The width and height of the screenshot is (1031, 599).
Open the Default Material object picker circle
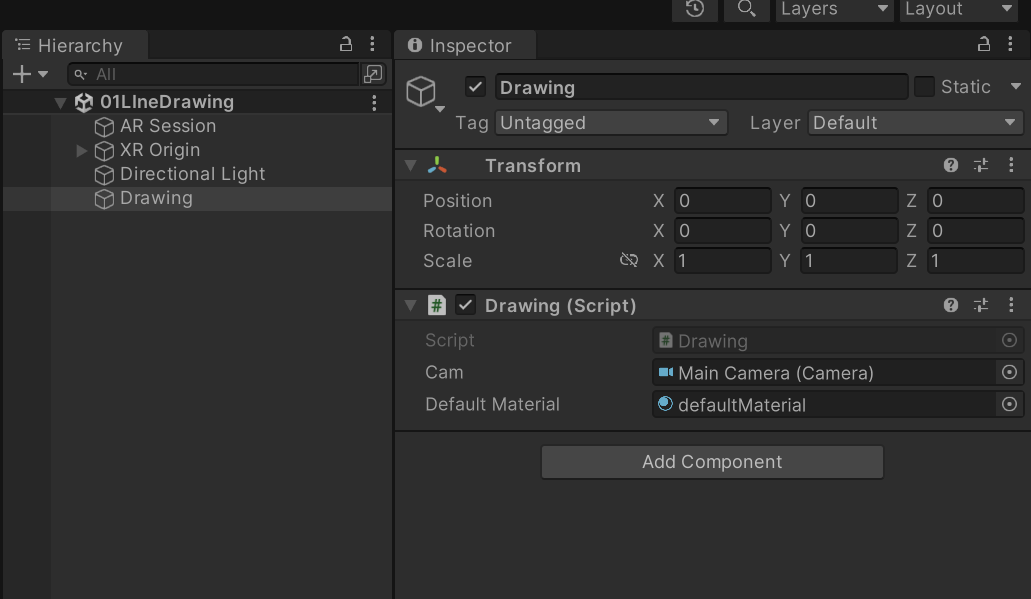[1009, 404]
